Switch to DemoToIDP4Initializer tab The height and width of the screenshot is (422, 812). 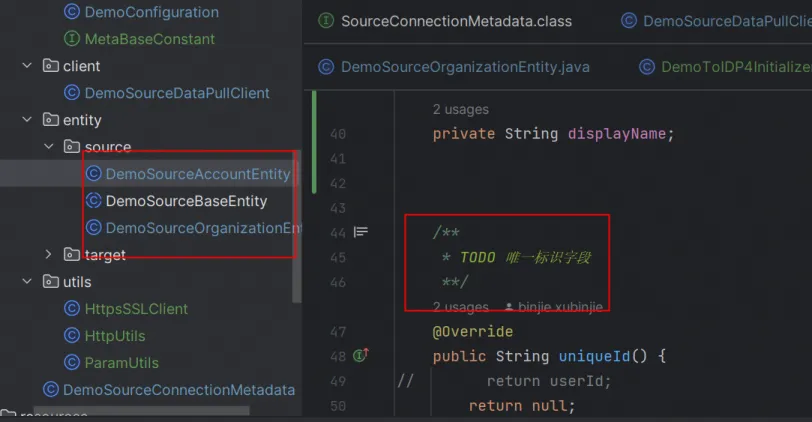click(736, 67)
